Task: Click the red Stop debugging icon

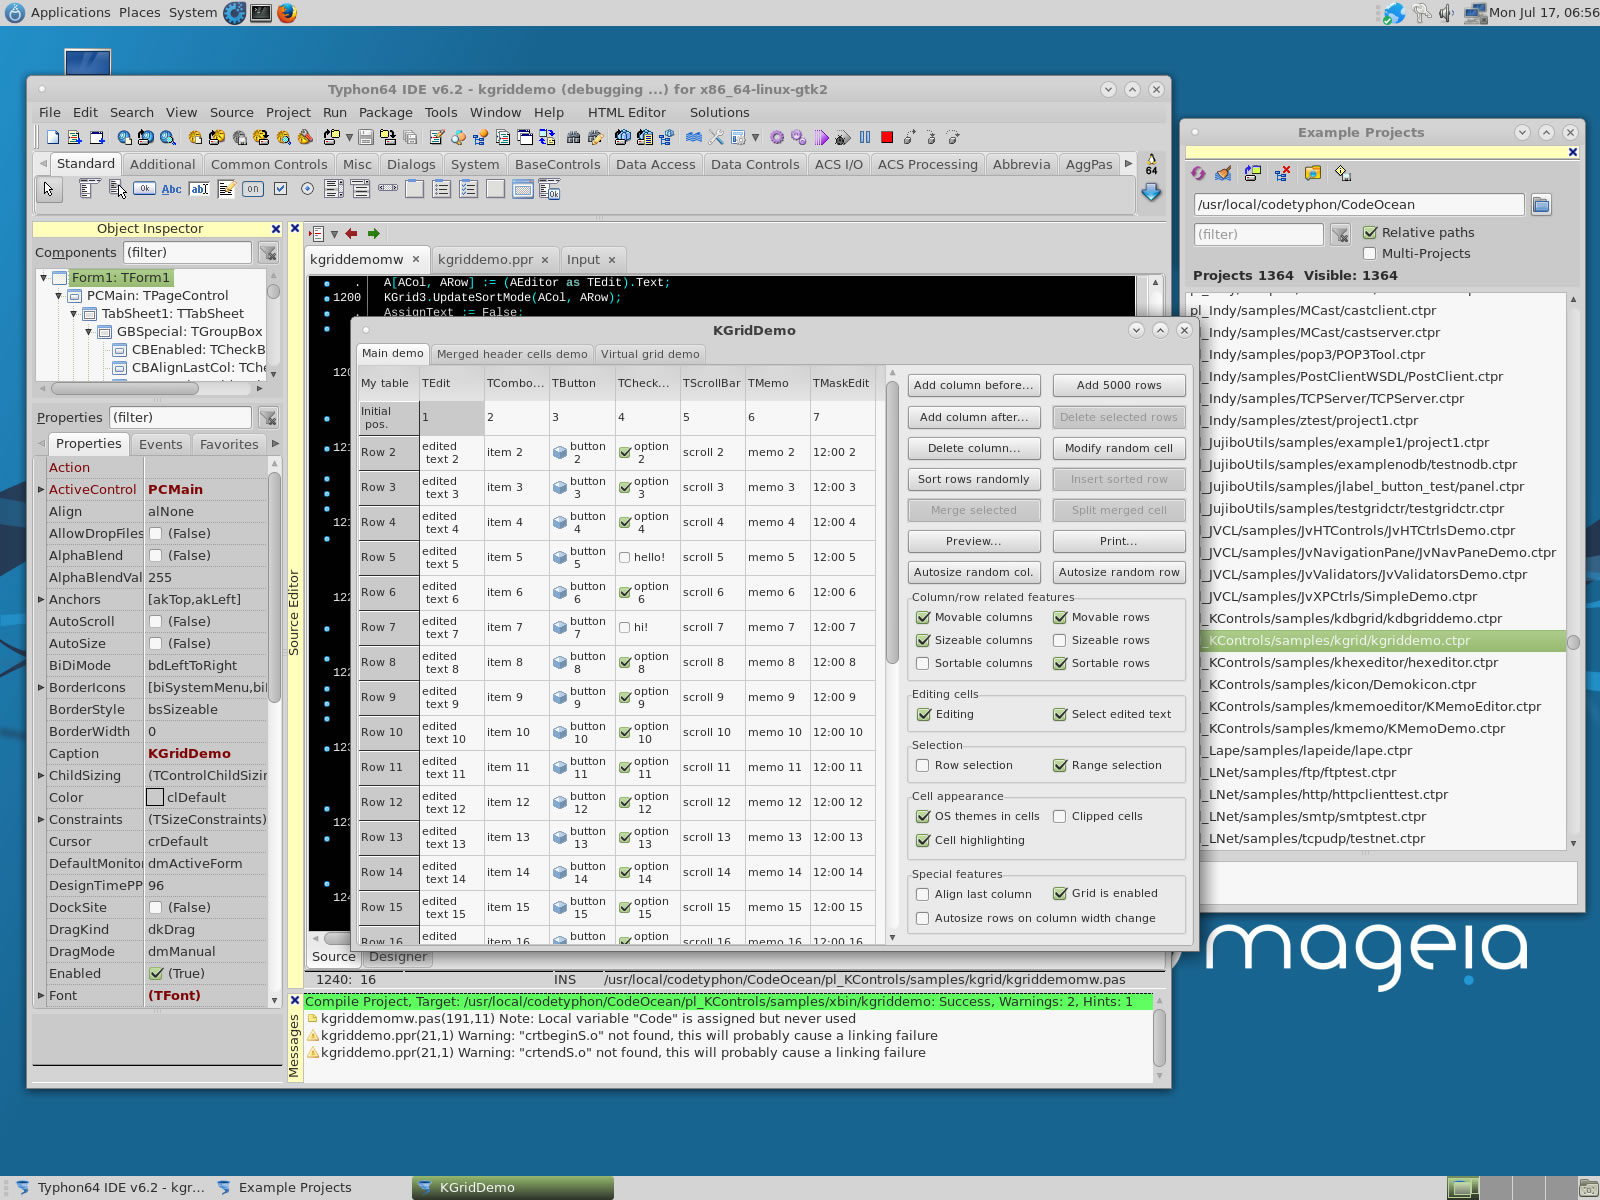Action: tap(887, 138)
